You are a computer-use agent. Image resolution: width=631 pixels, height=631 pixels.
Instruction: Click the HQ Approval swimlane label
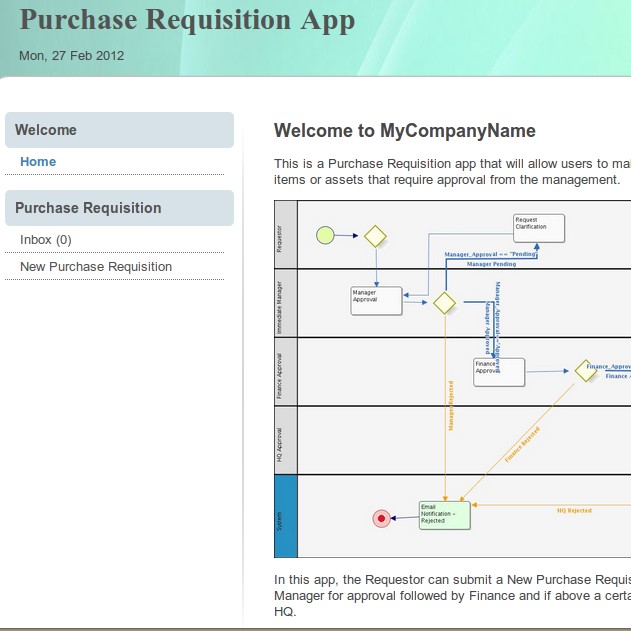point(286,440)
